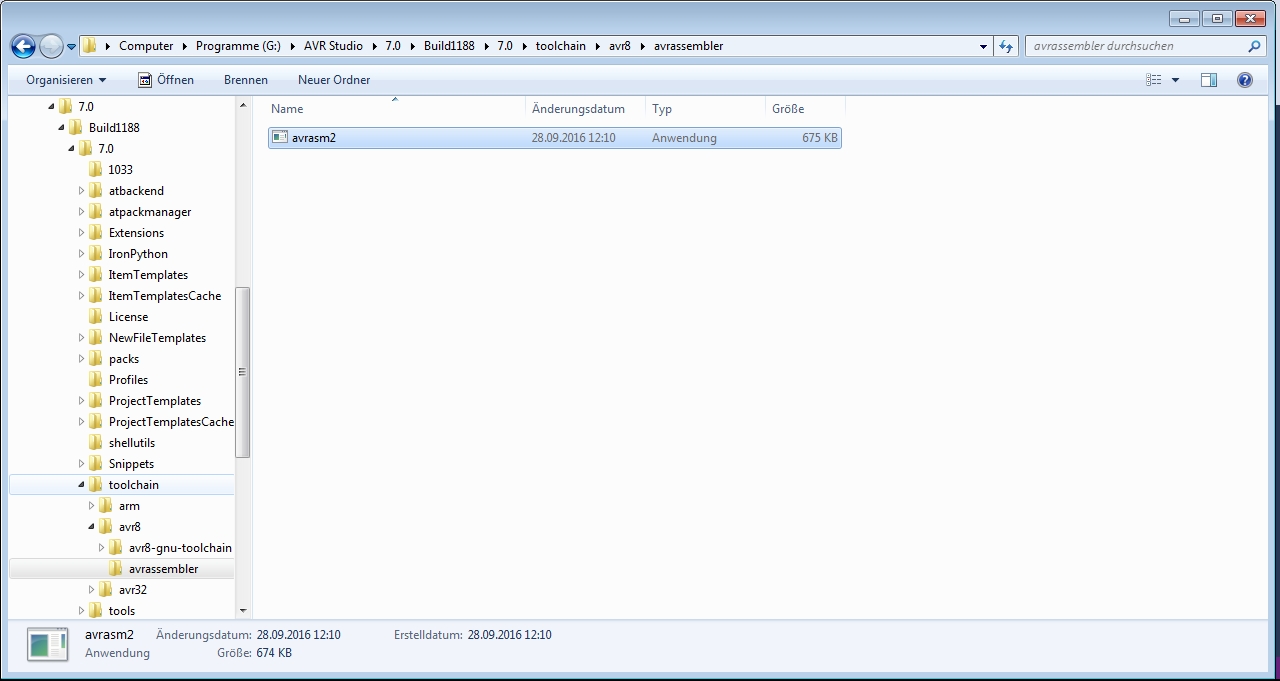Expand the avr8-gnu-toolchain folder node

[x=102, y=548]
